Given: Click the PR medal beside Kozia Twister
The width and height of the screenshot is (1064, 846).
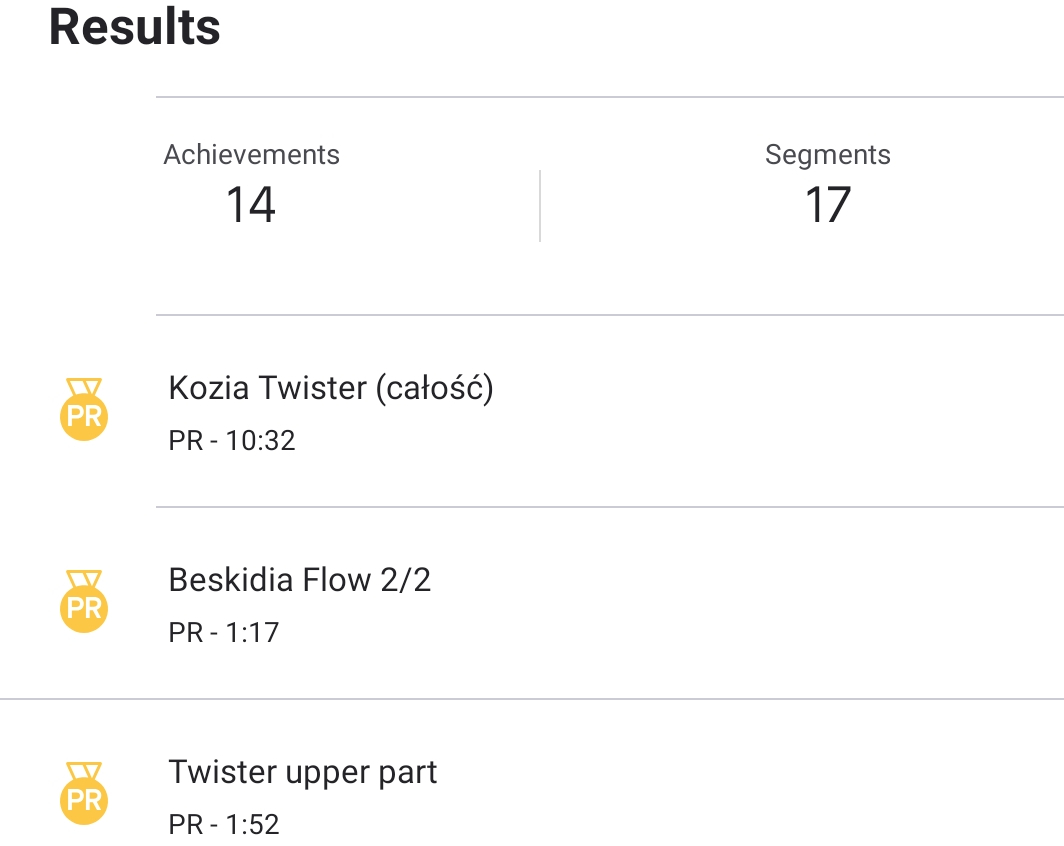Looking at the screenshot, I should (x=84, y=415).
